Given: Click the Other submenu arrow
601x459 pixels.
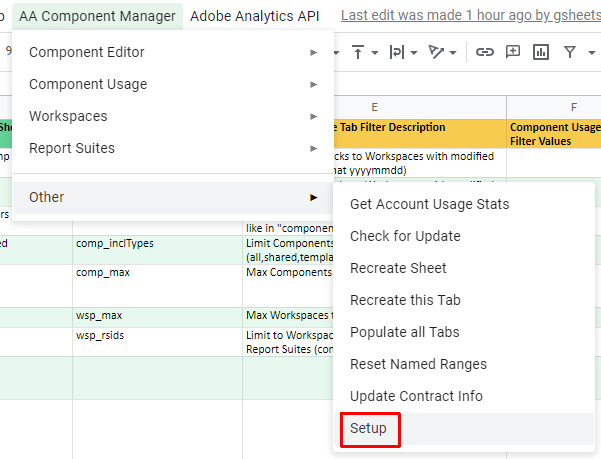Looking at the screenshot, I should 314,197.
